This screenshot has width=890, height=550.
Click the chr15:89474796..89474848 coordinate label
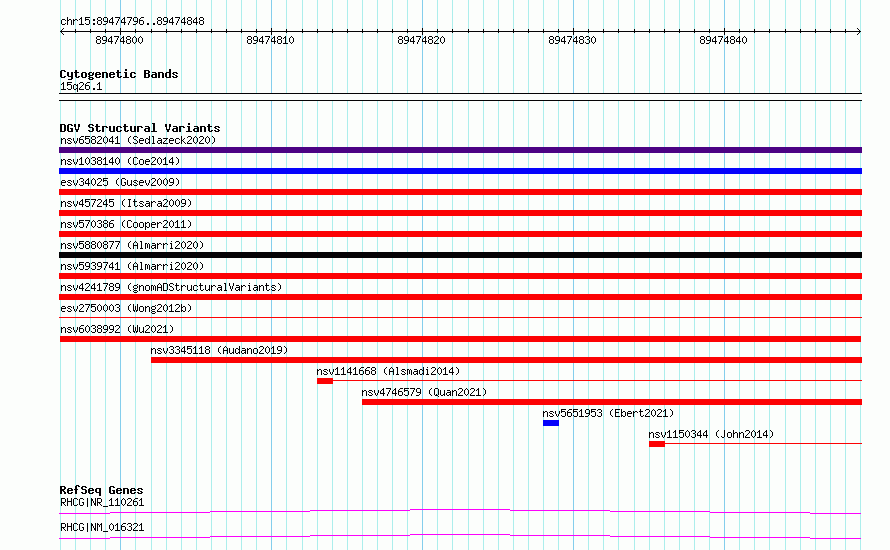(132, 21)
